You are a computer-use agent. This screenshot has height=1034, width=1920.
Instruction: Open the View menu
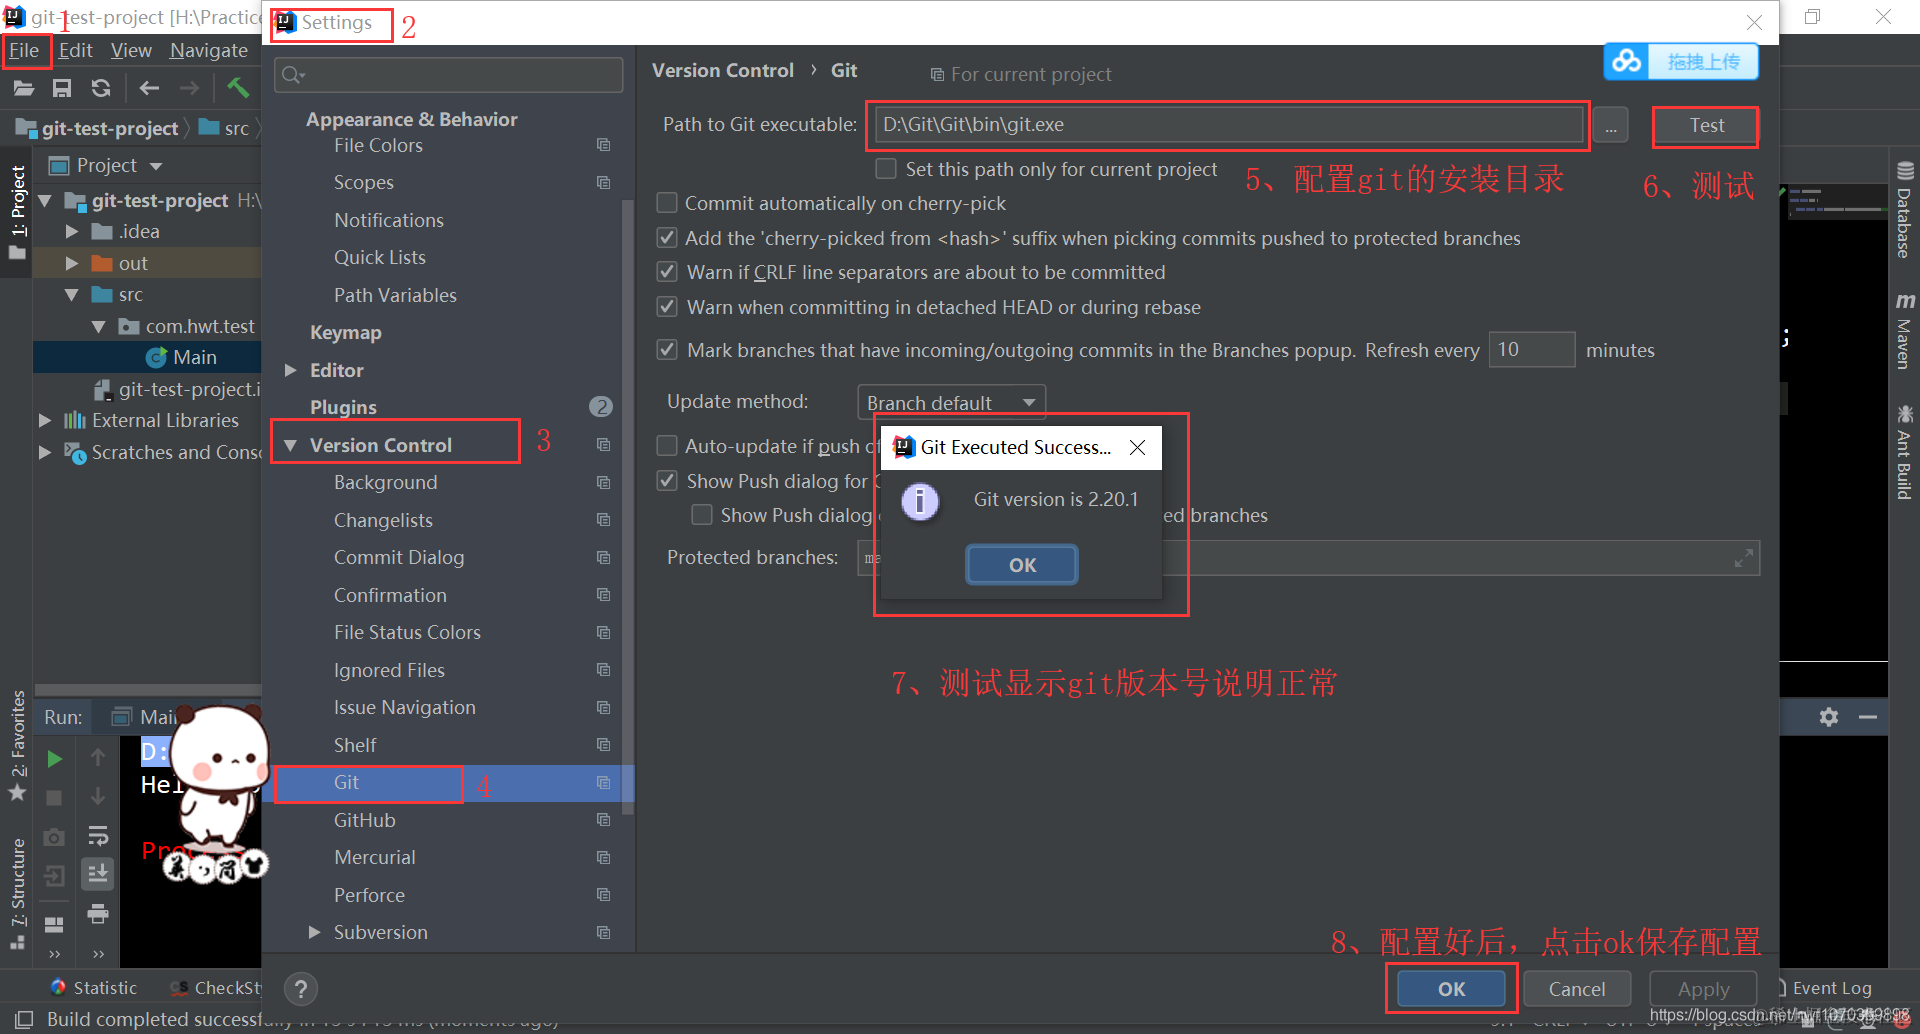tap(131, 50)
